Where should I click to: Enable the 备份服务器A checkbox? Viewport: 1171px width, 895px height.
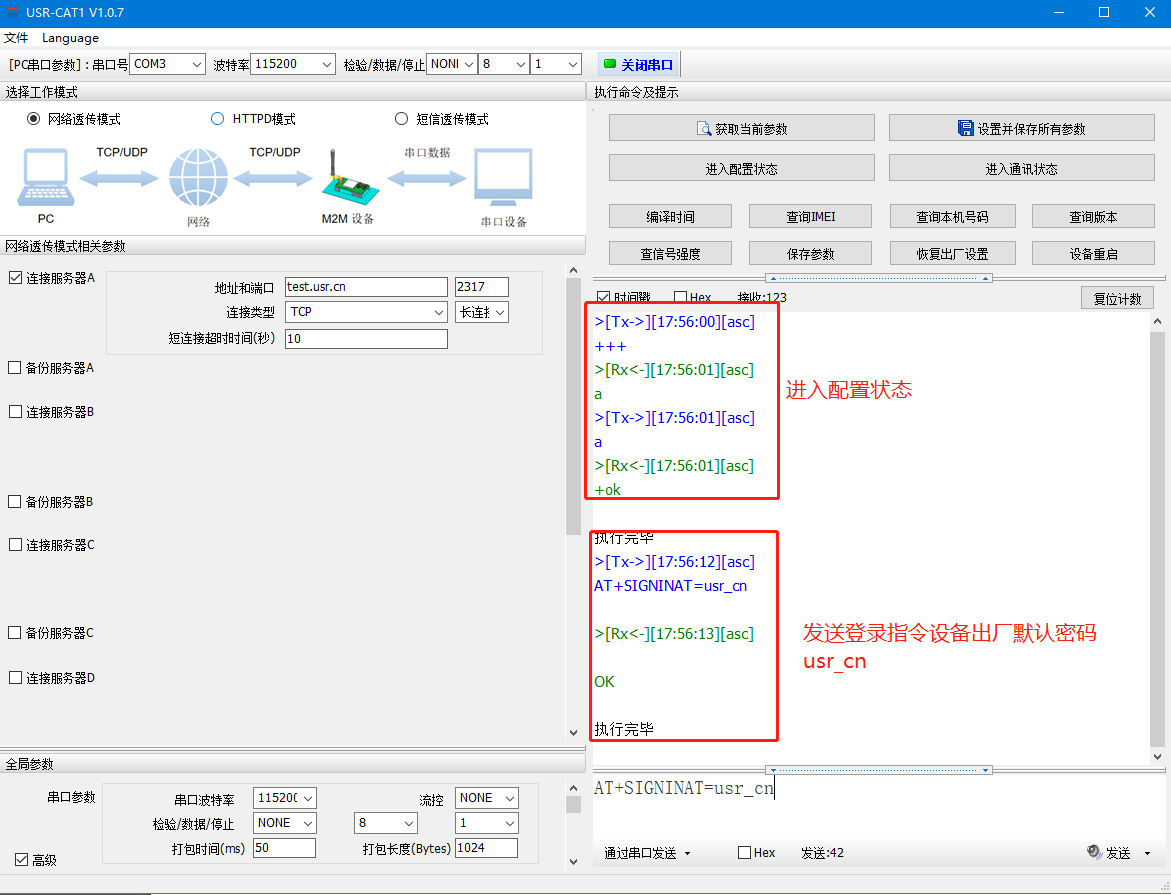click(15, 368)
